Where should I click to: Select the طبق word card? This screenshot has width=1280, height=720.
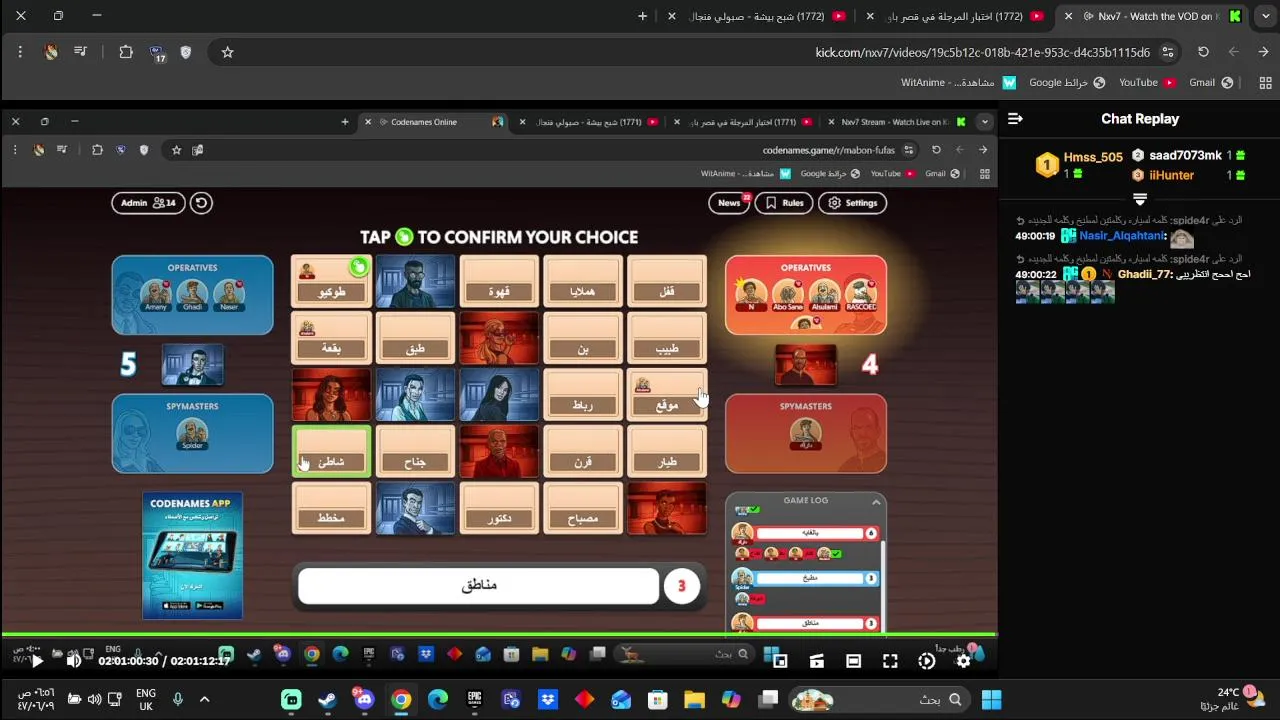tap(415, 338)
